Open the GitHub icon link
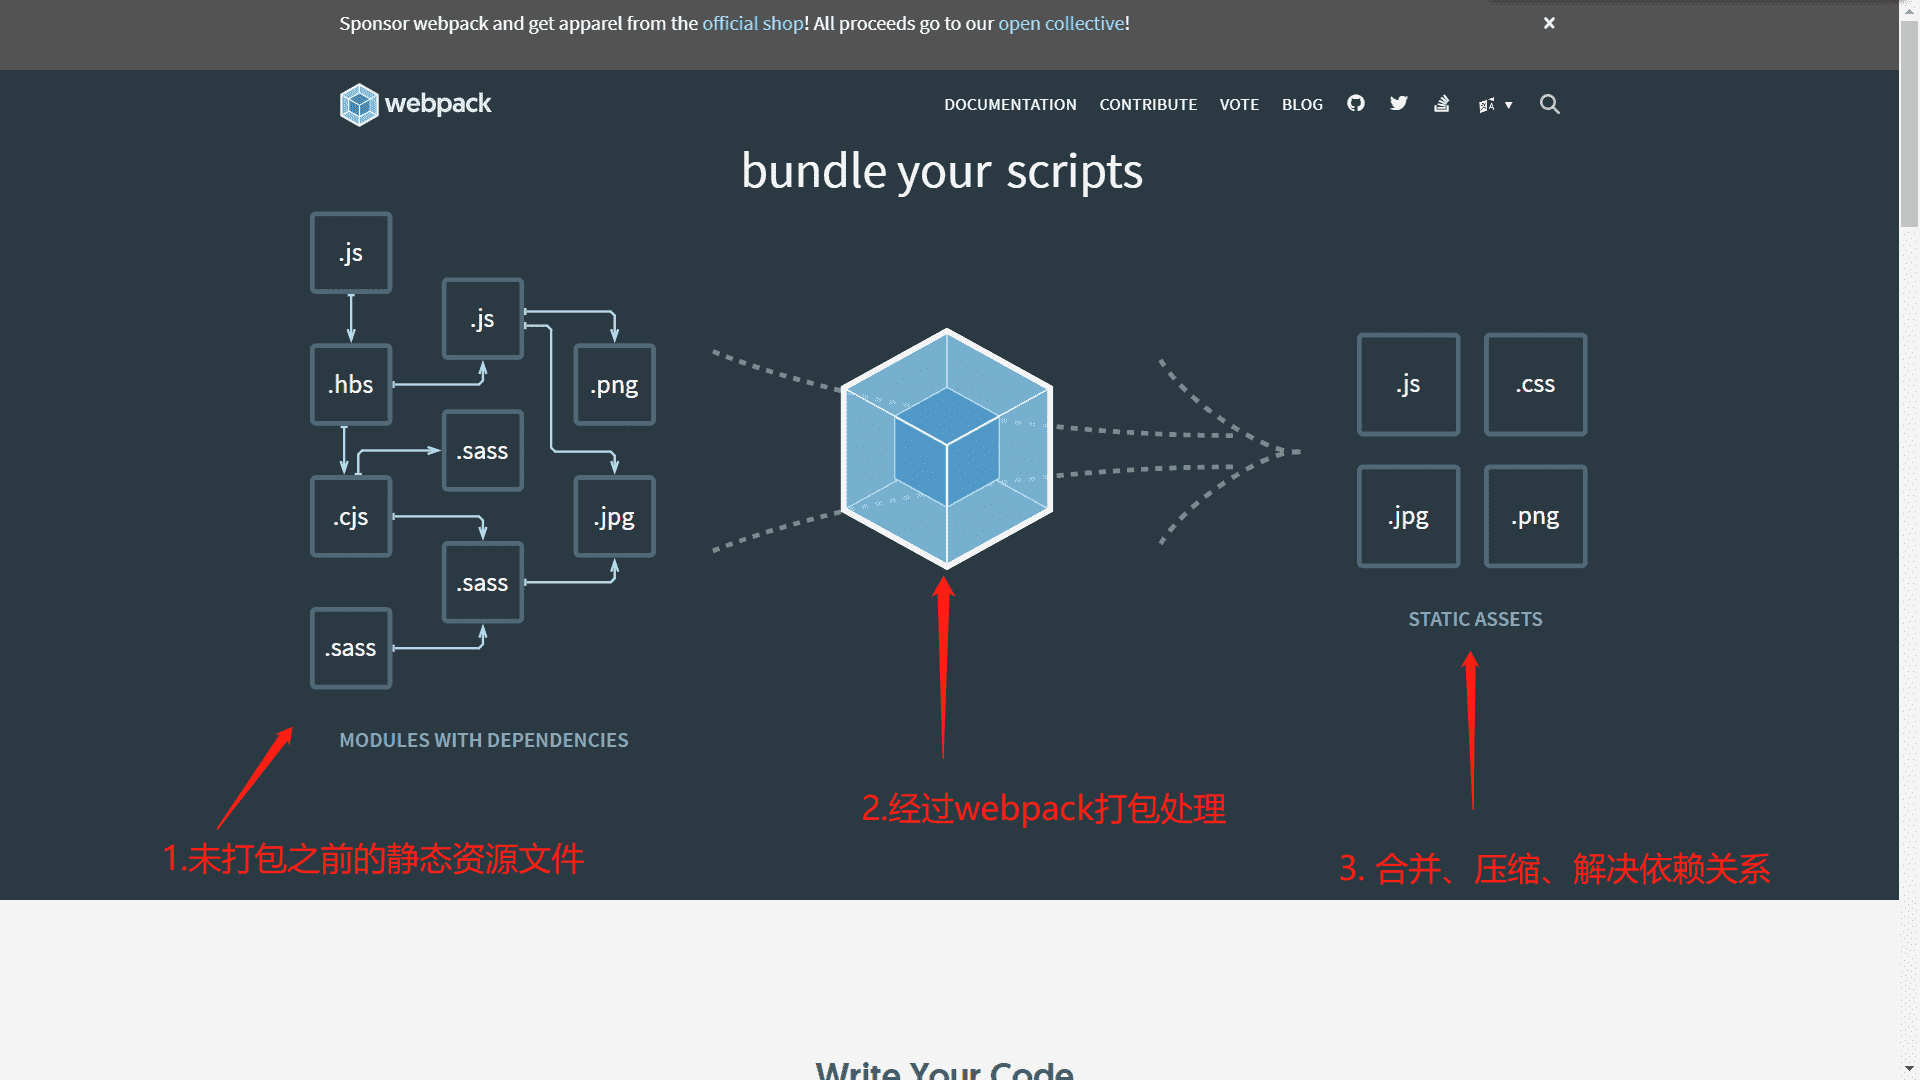Viewport: 1920px width, 1080px height. 1356,103
